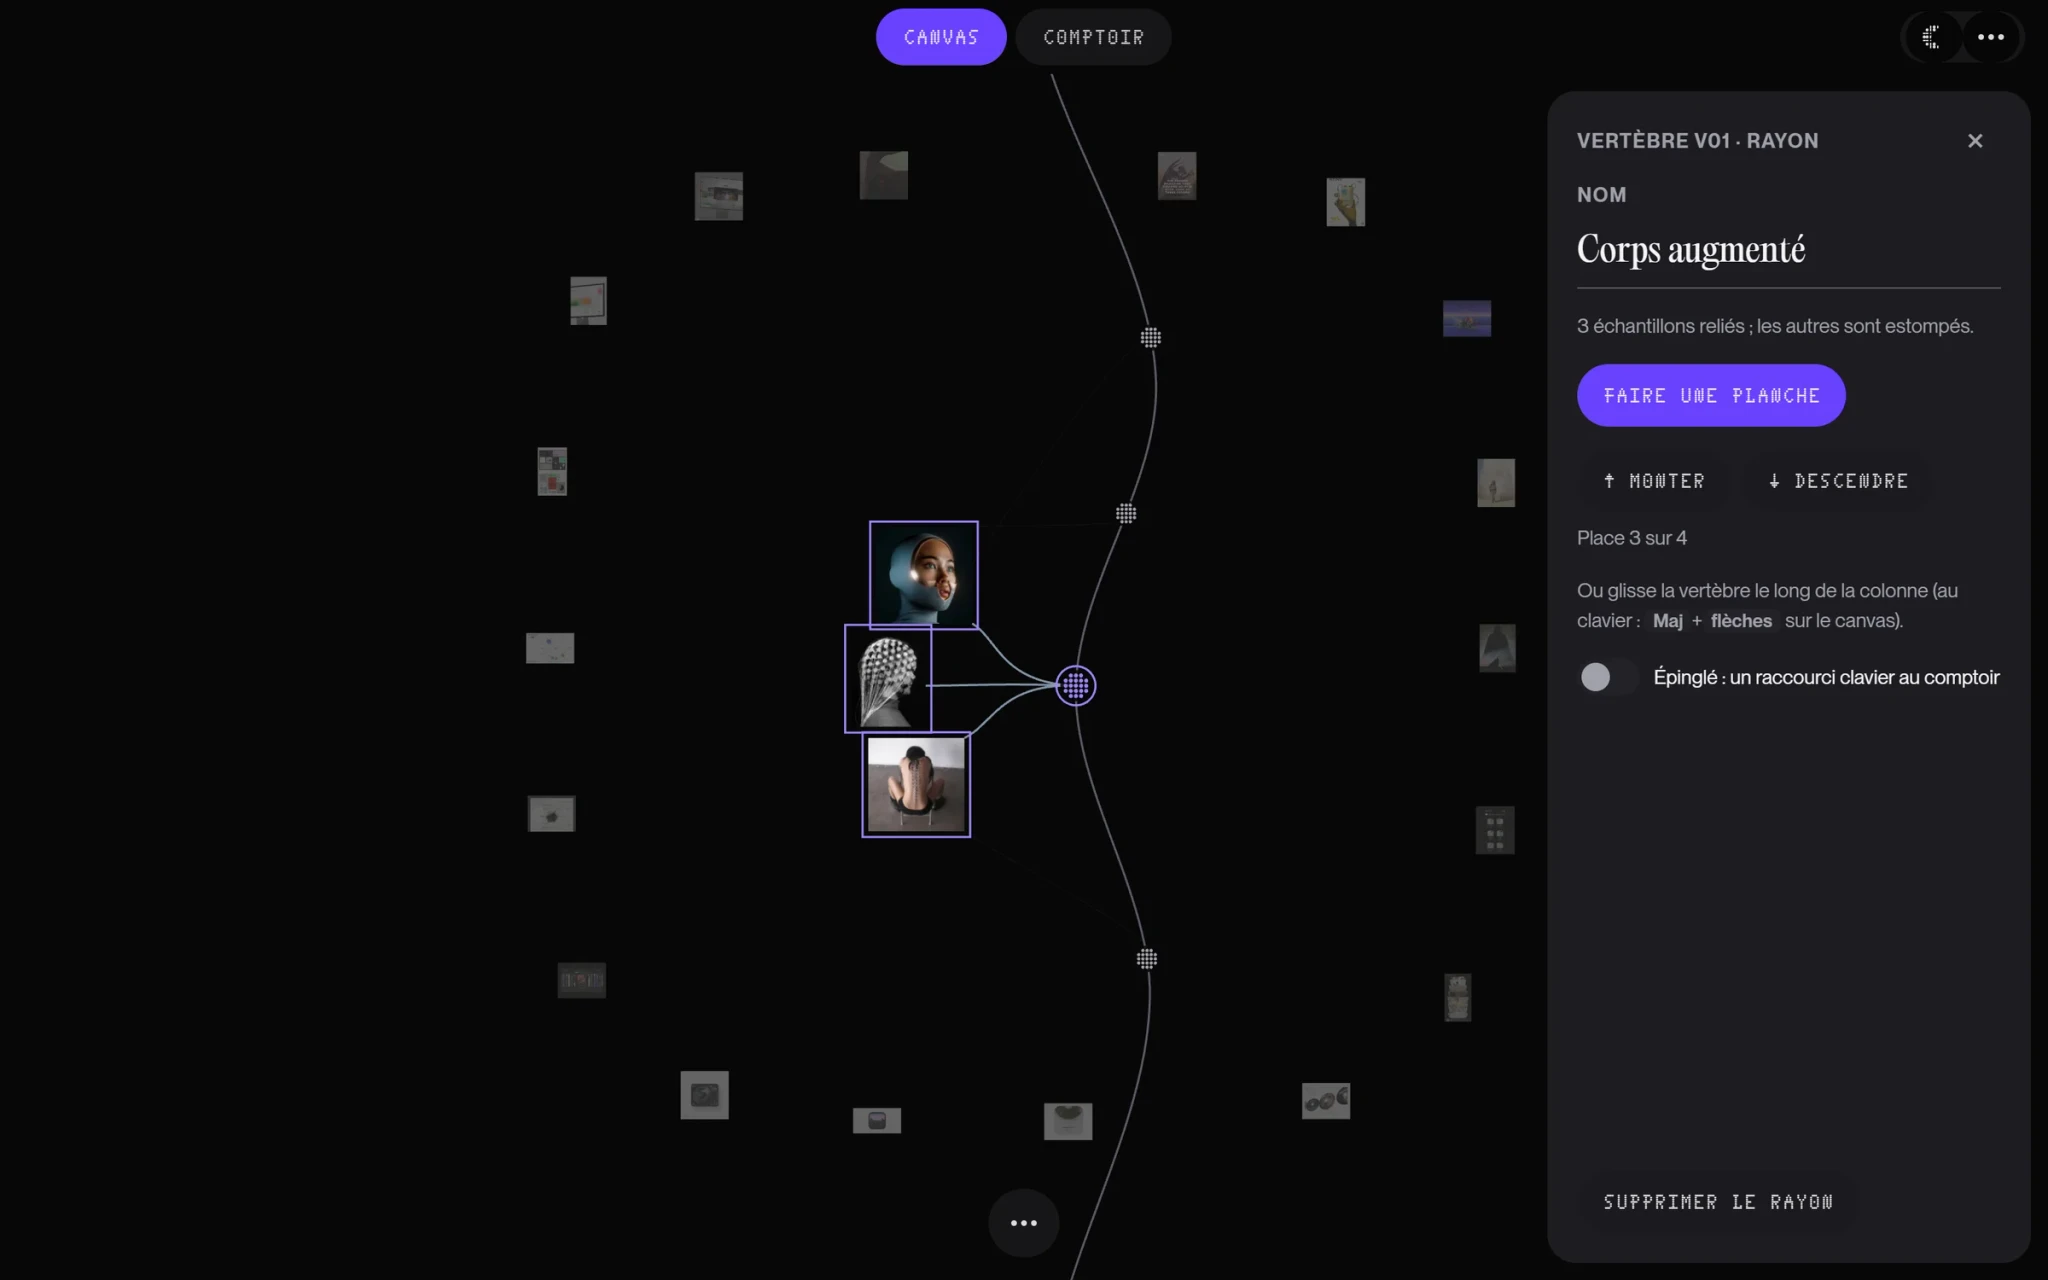2048x1280 pixels.
Task: Move the vertebra up with Monter
Action: [x=1654, y=481]
